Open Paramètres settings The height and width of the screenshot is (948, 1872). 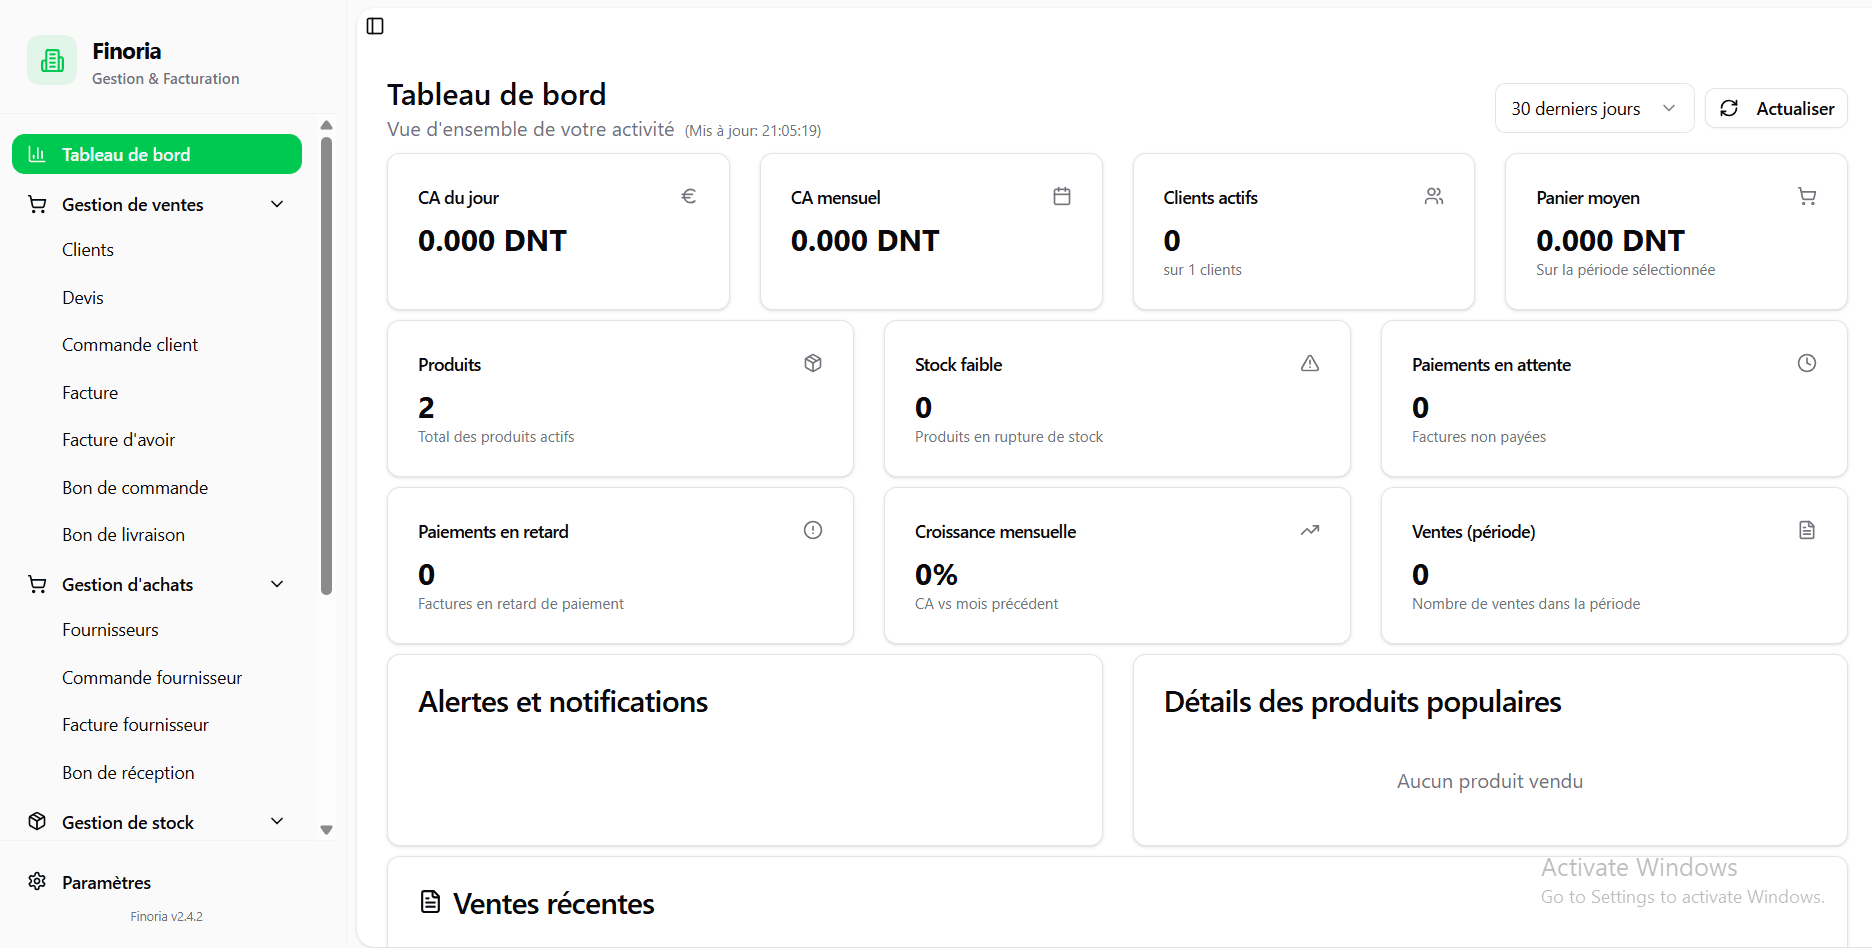(106, 882)
